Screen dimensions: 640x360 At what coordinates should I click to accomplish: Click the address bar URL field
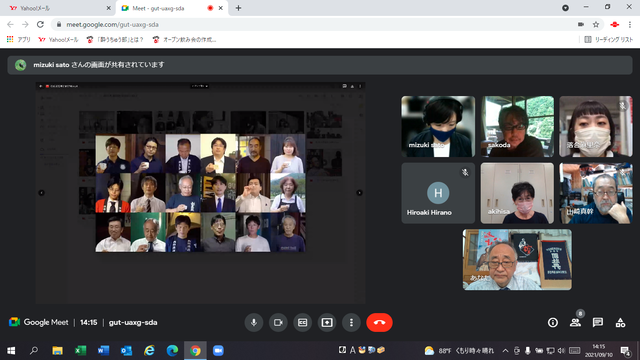(x=314, y=24)
